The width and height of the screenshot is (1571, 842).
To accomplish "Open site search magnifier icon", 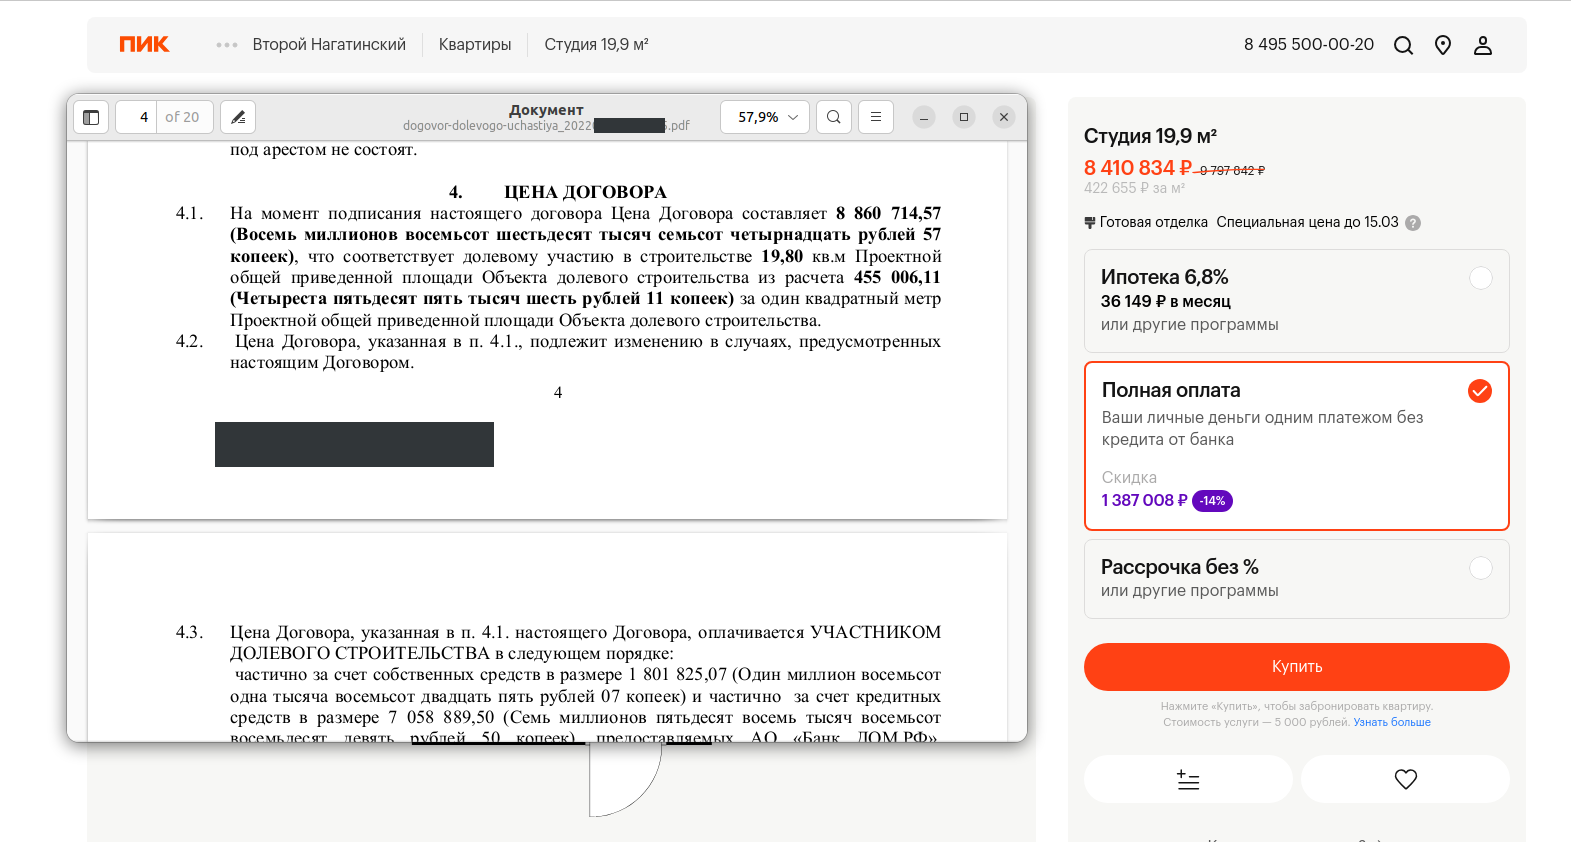I will (x=1403, y=45).
